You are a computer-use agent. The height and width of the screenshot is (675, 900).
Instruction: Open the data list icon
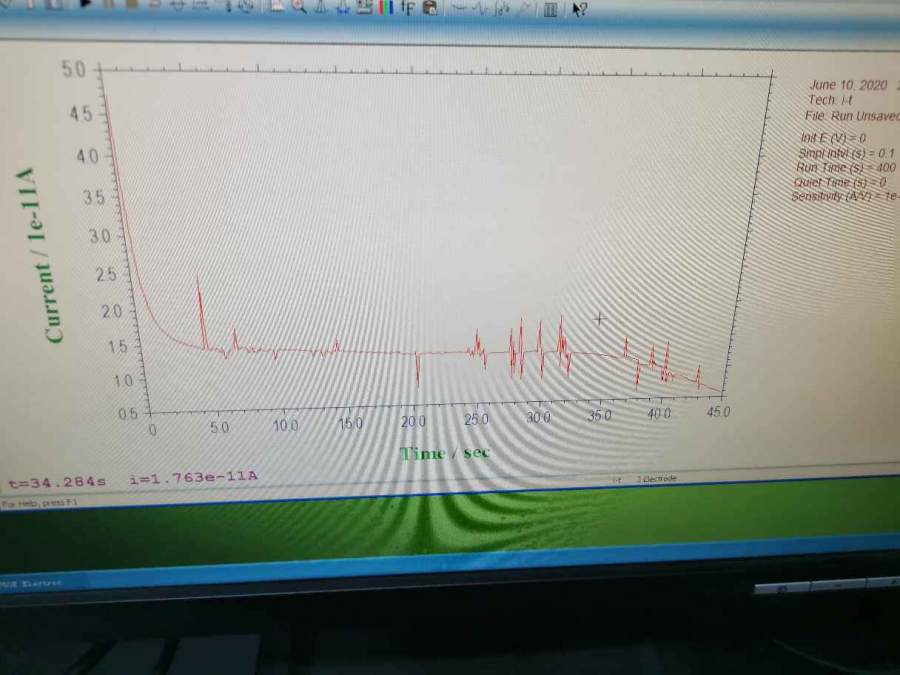pyautogui.click(x=550, y=9)
